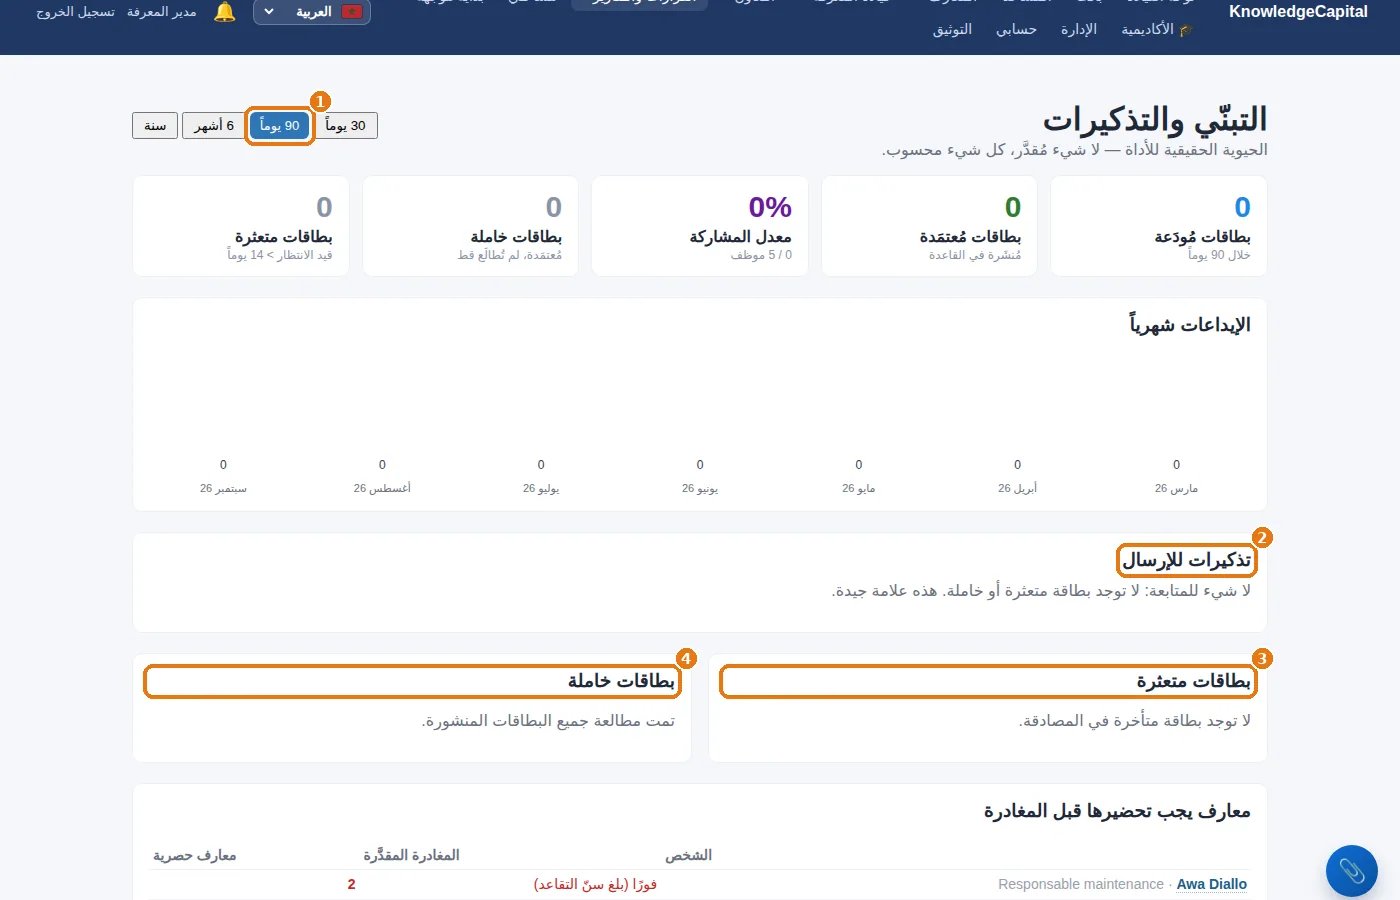1400x900 pixels.
Task: Select the أبريل 26 chart label
Action: pos(1017,488)
